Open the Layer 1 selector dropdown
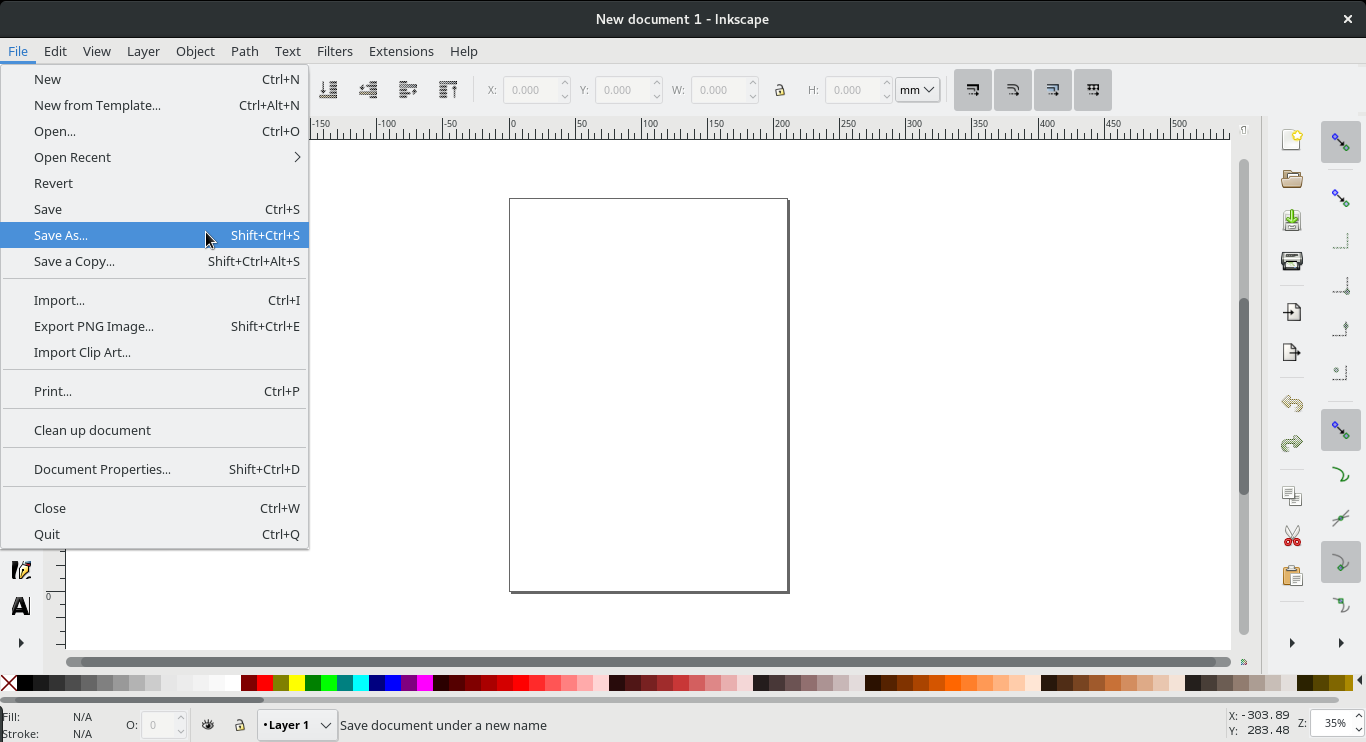The height and width of the screenshot is (742, 1366). tap(297, 724)
